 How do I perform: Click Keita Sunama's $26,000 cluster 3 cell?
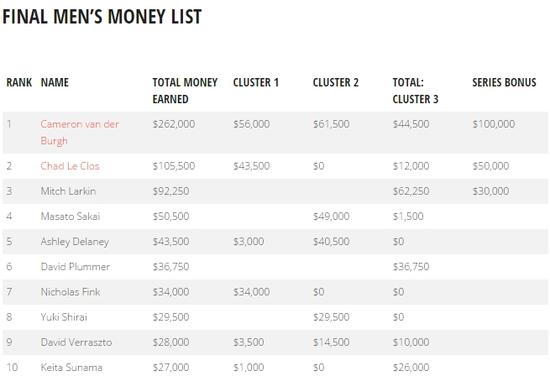point(411,367)
